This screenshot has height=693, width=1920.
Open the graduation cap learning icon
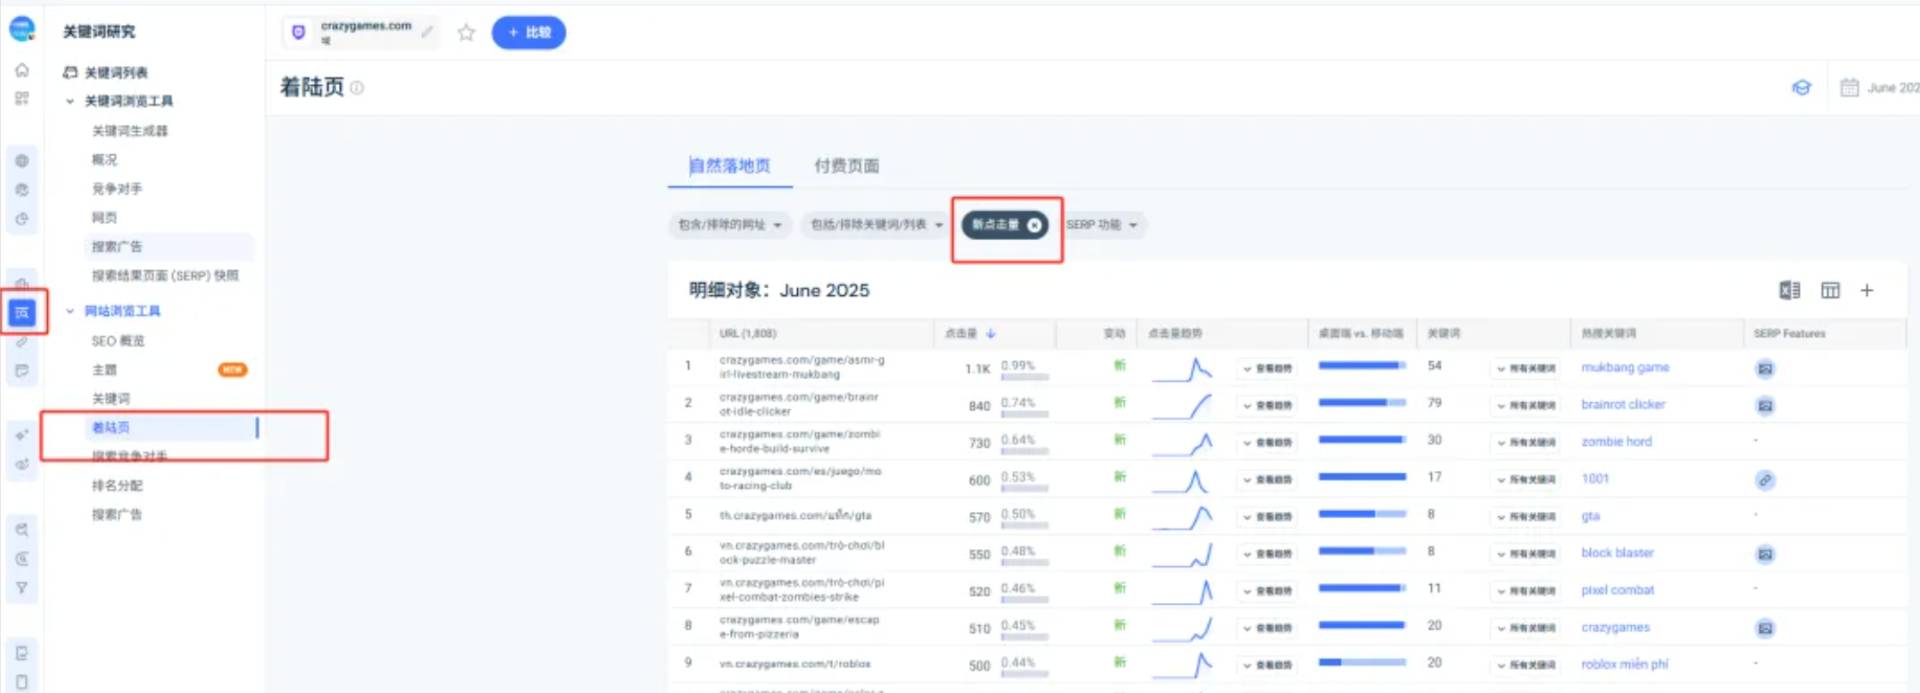[1801, 88]
